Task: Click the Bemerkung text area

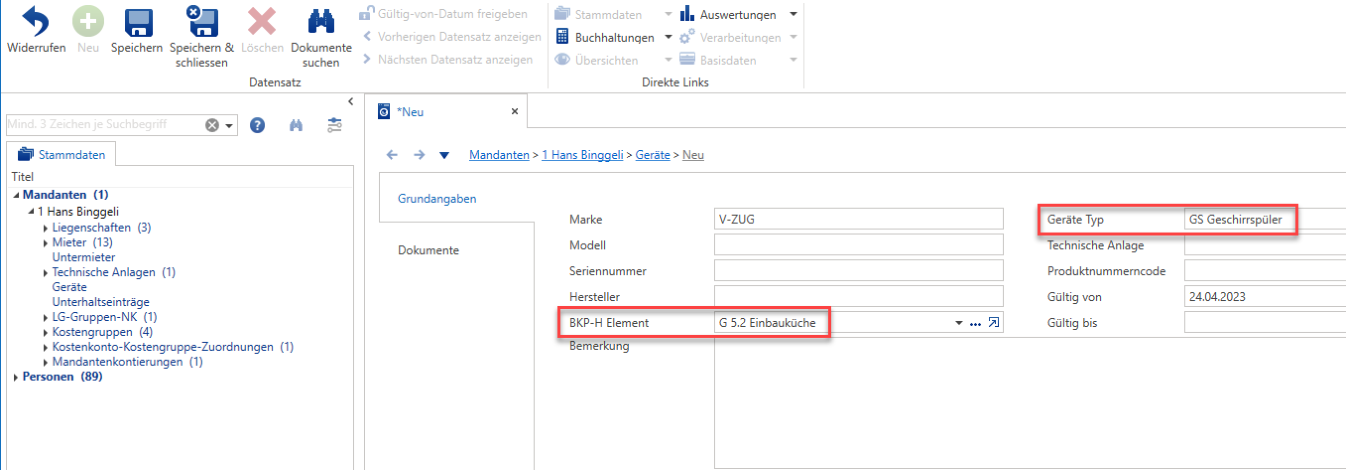Action: click(x=1030, y=403)
